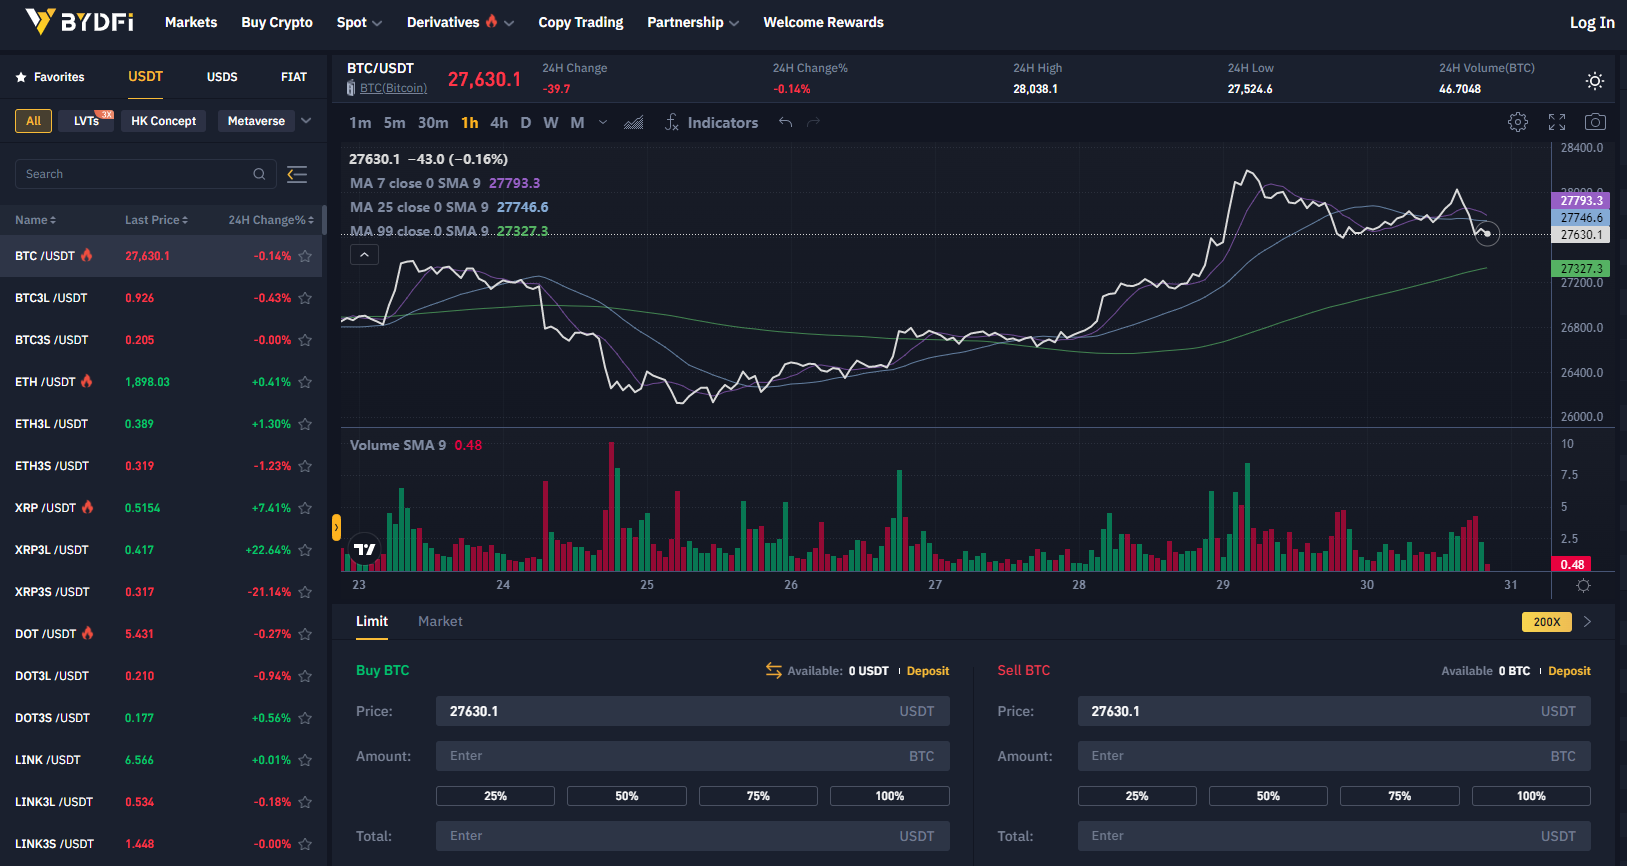Click the orange side panel handle
The height and width of the screenshot is (866, 1627).
pos(336,527)
